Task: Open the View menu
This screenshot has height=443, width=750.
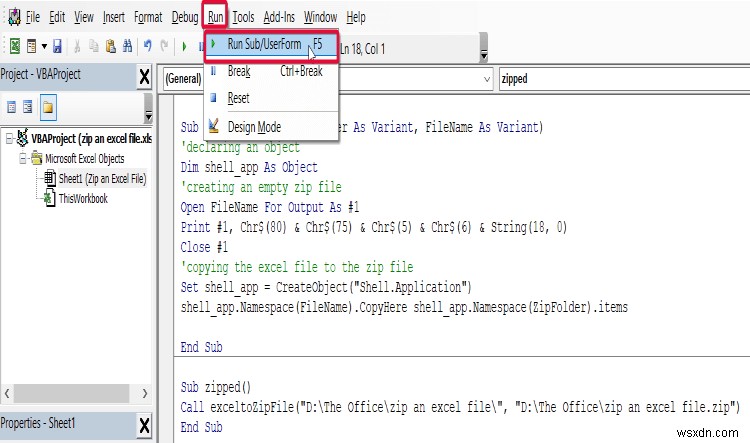Action: click(84, 17)
